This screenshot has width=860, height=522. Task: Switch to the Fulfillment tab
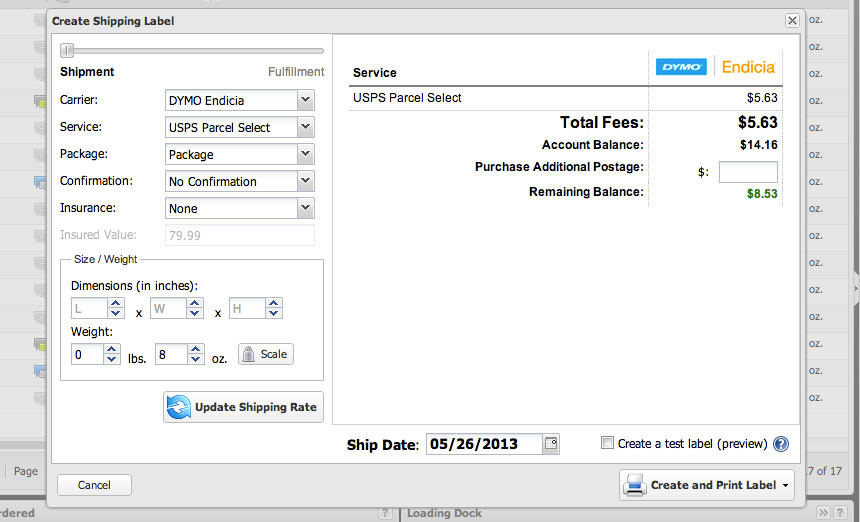pos(296,72)
